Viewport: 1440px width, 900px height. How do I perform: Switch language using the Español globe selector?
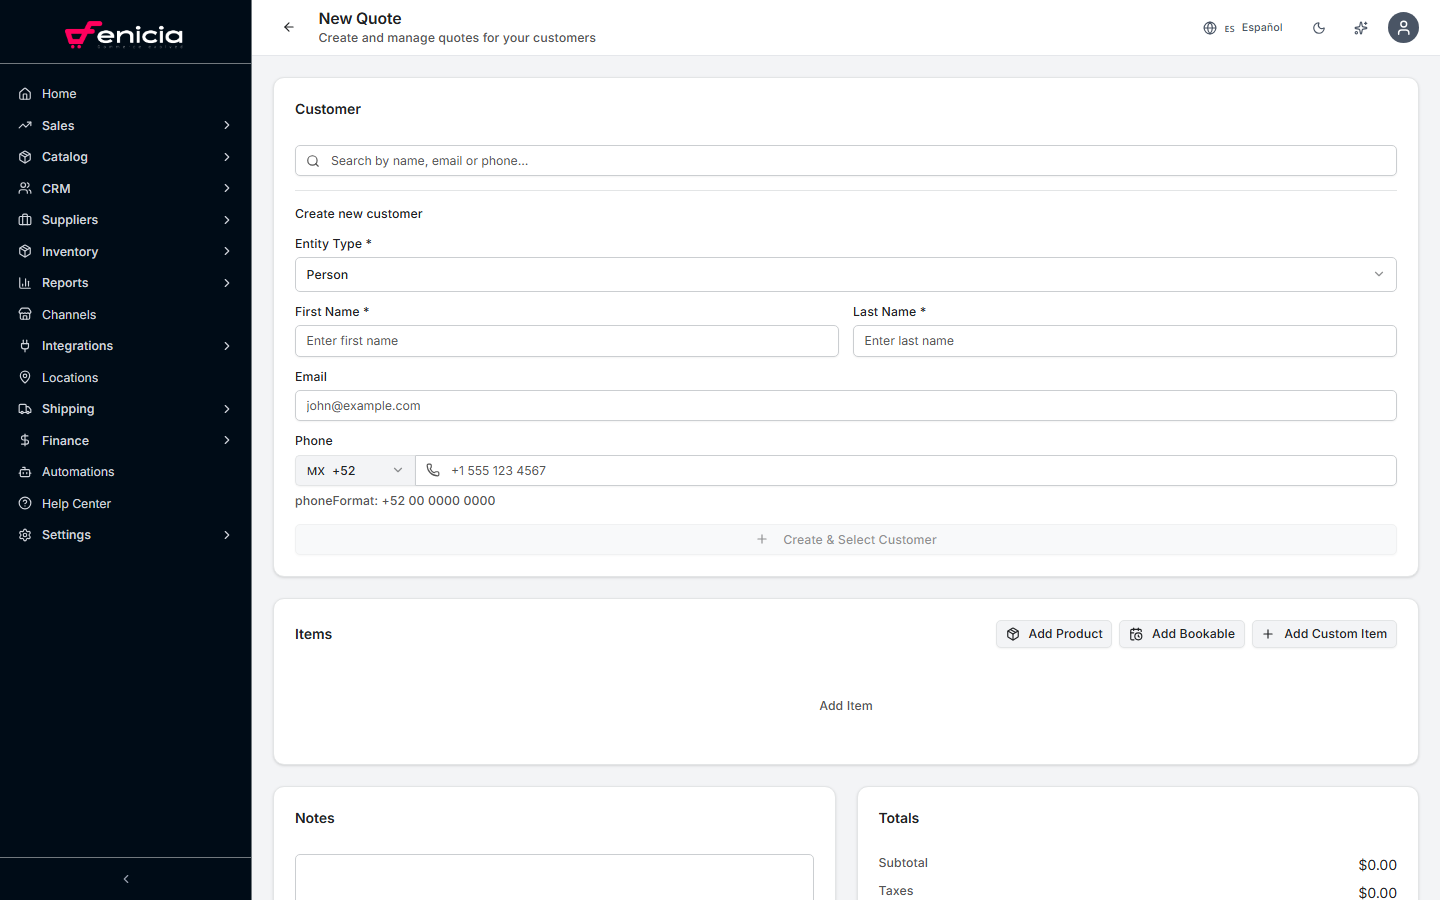point(1243,28)
